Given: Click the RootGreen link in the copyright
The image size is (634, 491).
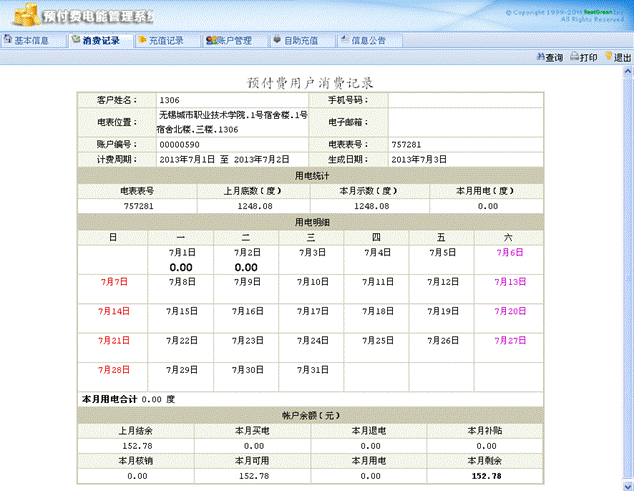Looking at the screenshot, I should coord(597,12).
